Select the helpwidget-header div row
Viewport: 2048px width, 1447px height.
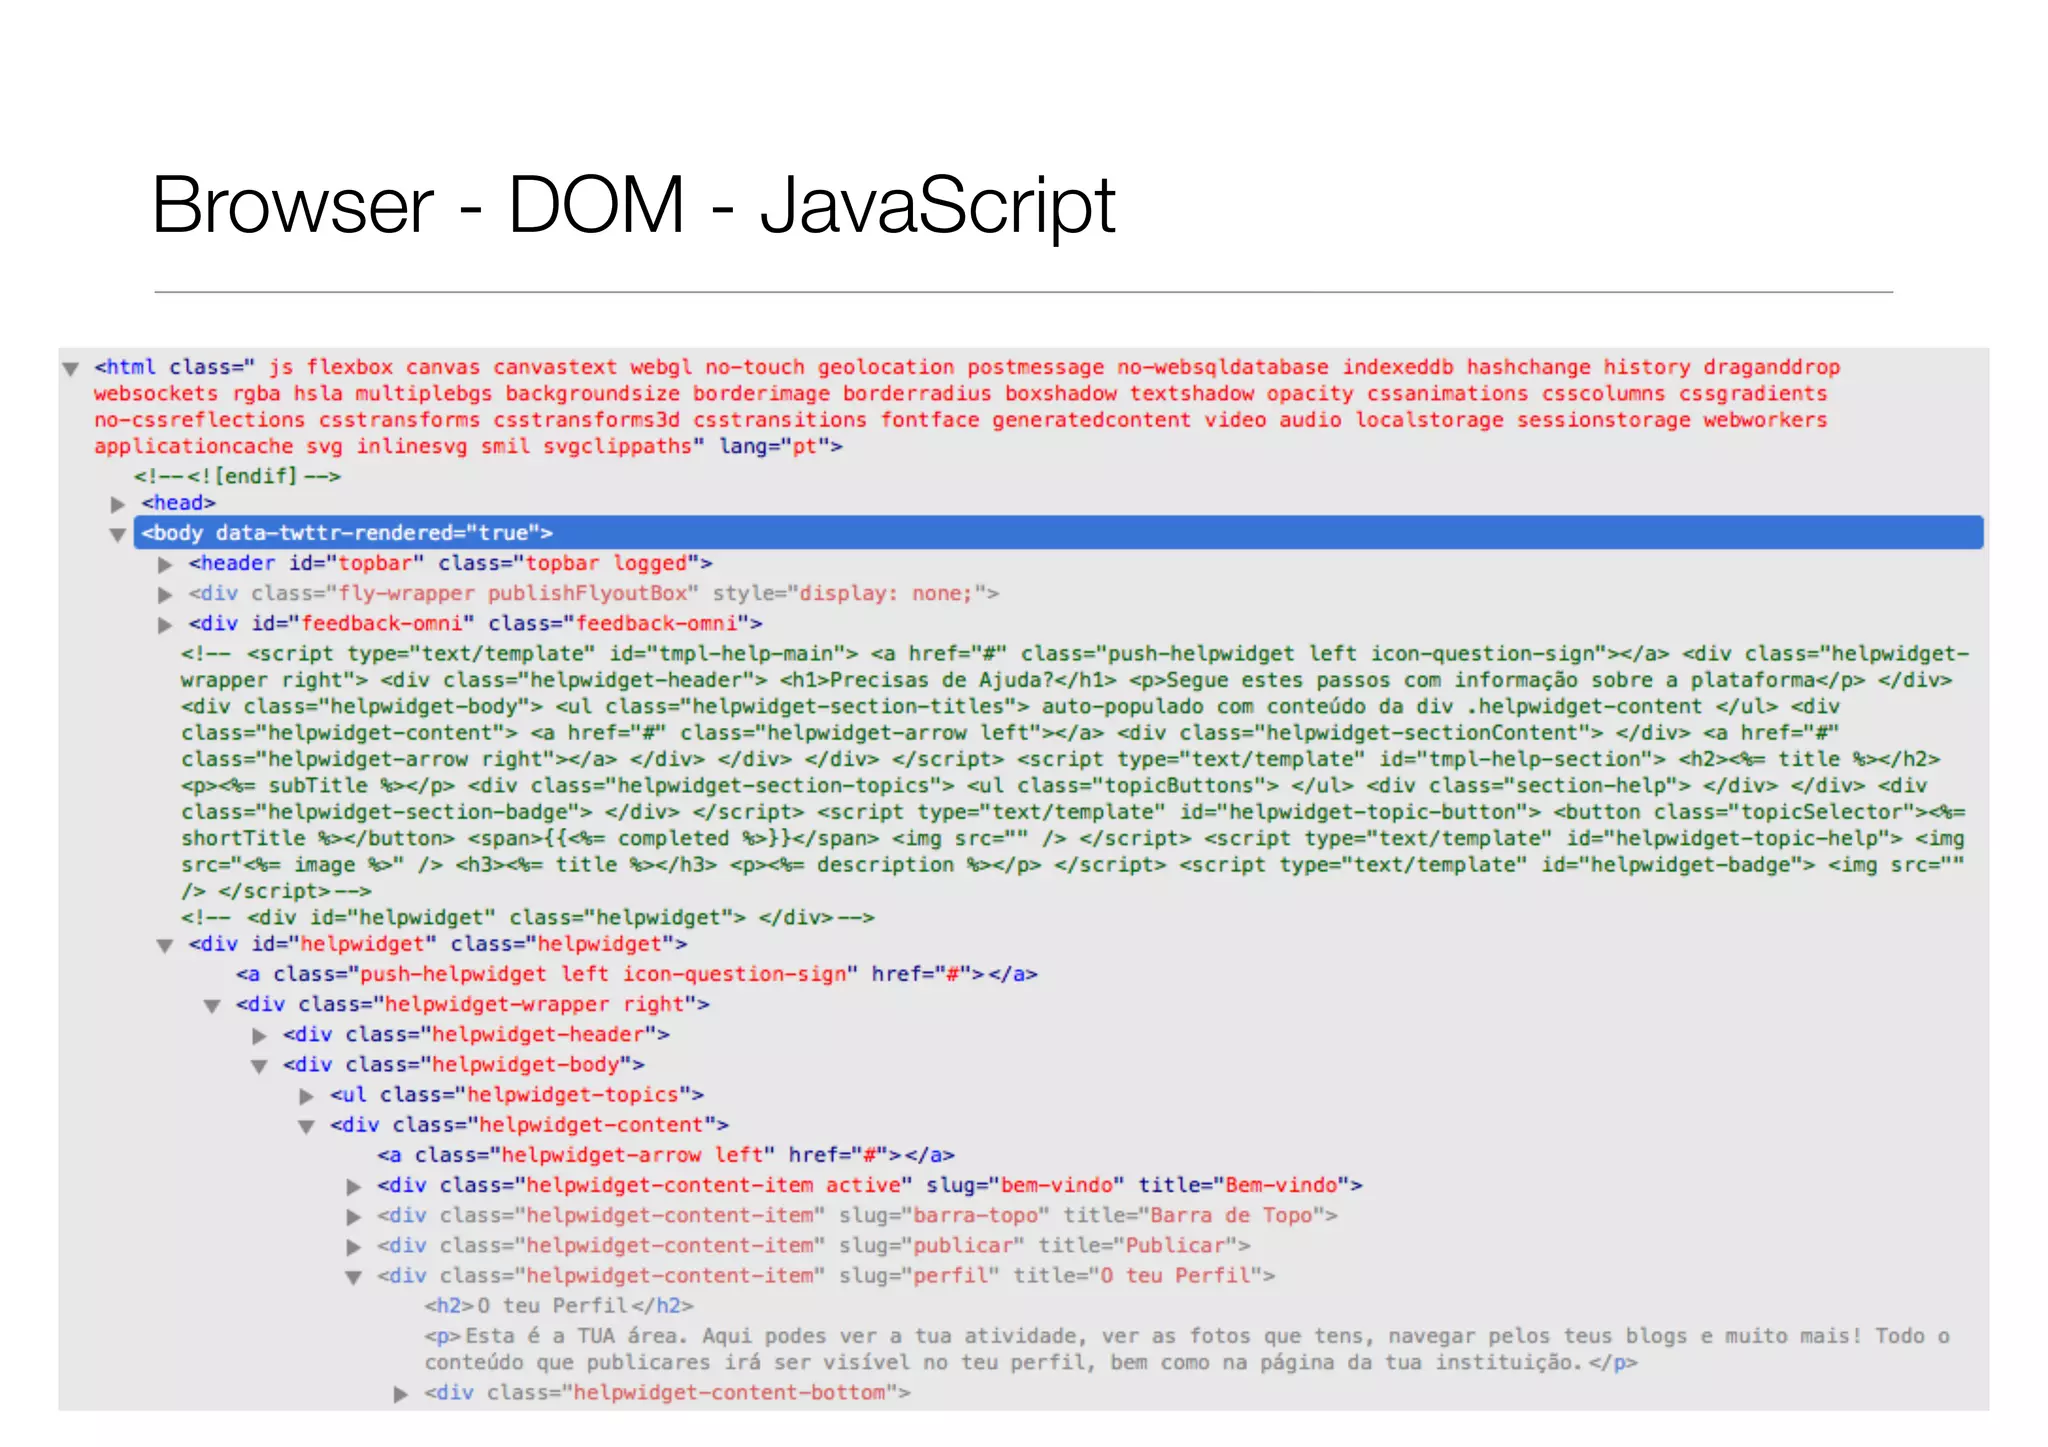pos(477,1034)
